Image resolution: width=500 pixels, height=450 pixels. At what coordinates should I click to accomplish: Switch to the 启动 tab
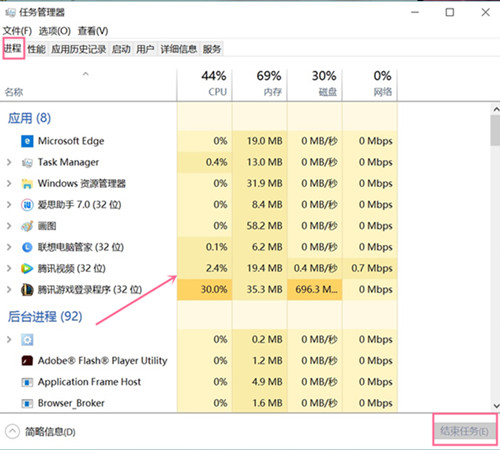pos(121,49)
